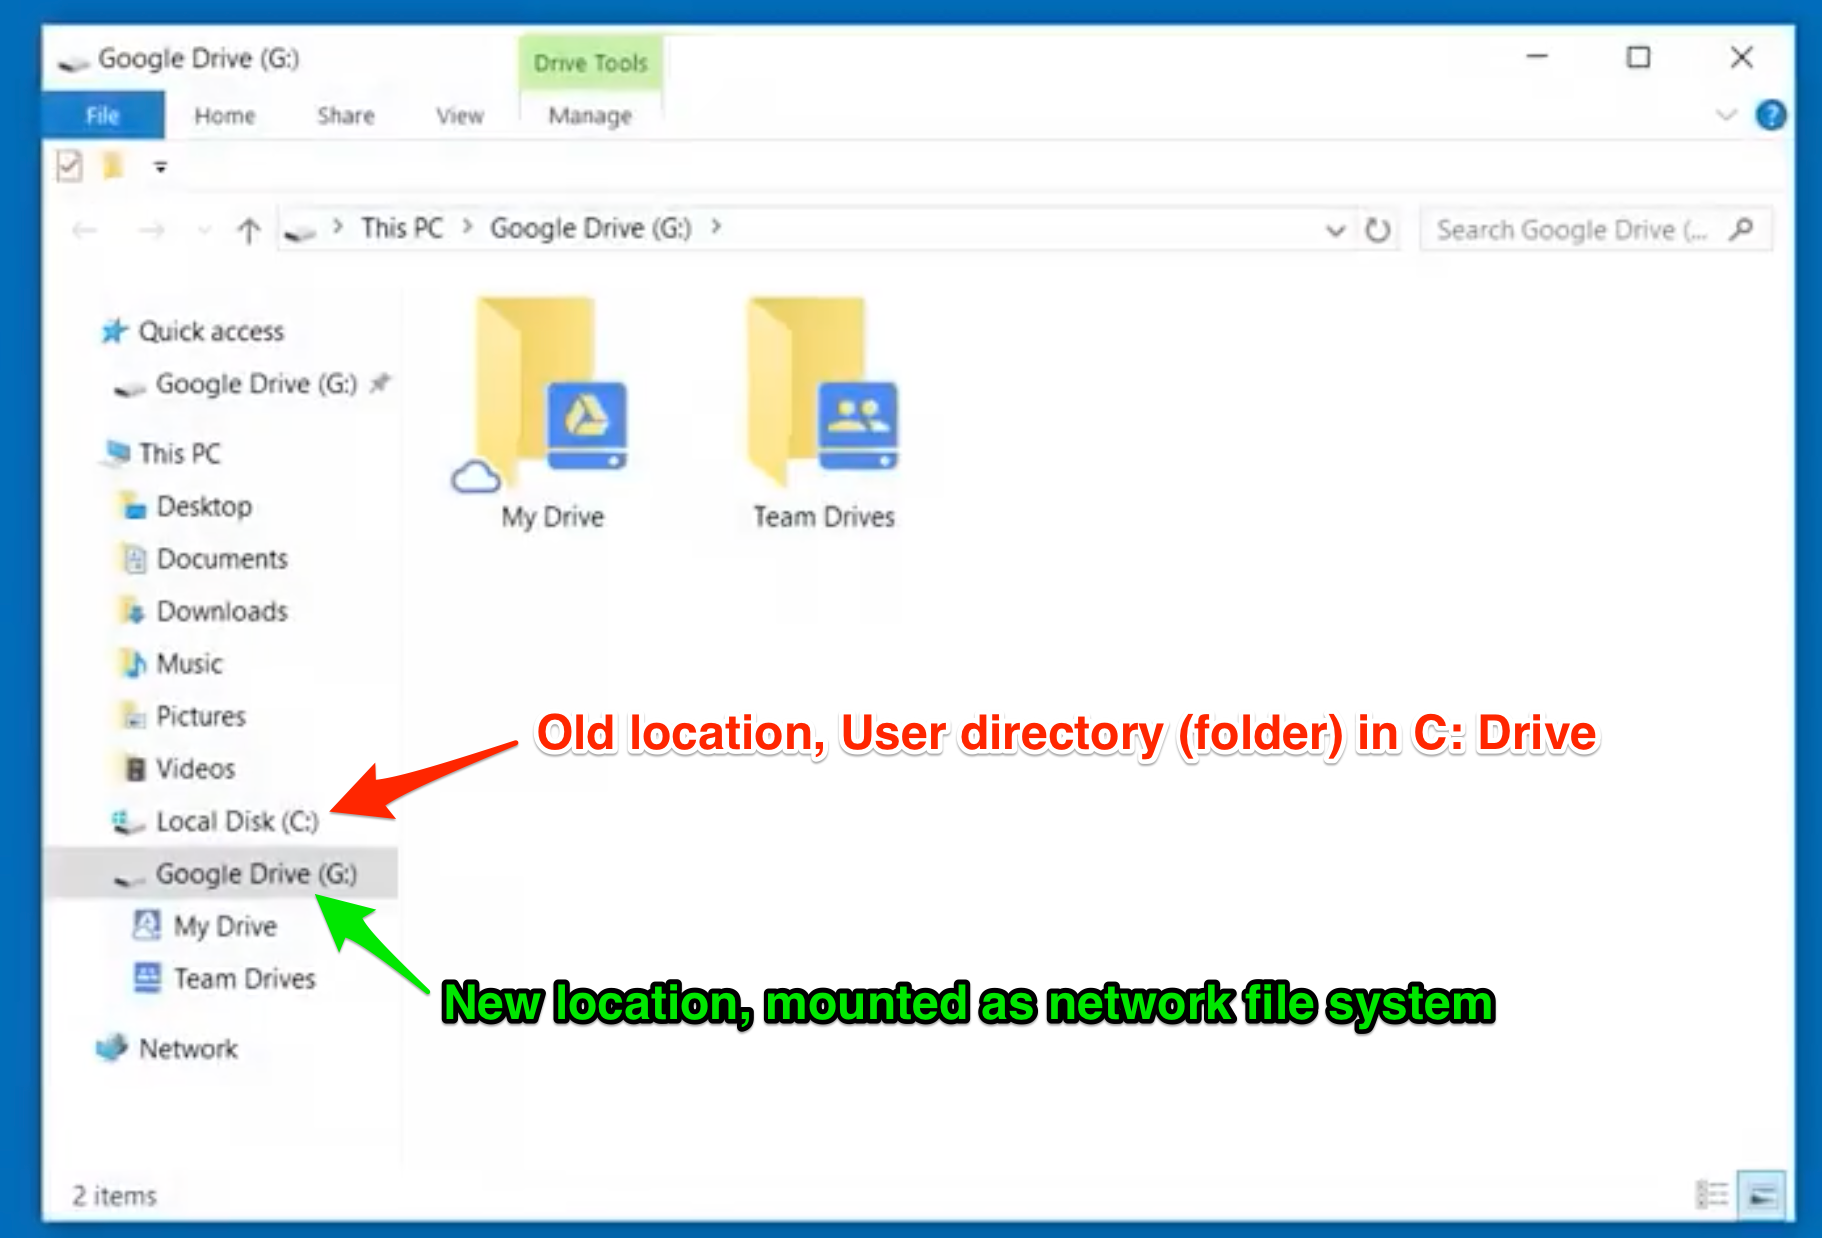
Task: Click the new folder quick access icon
Action: [x=113, y=166]
